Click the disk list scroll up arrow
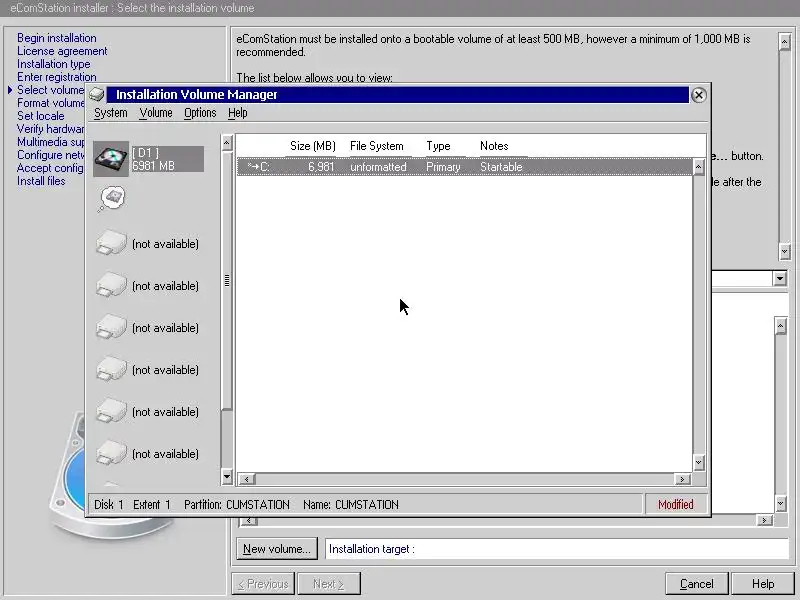 coord(227,143)
